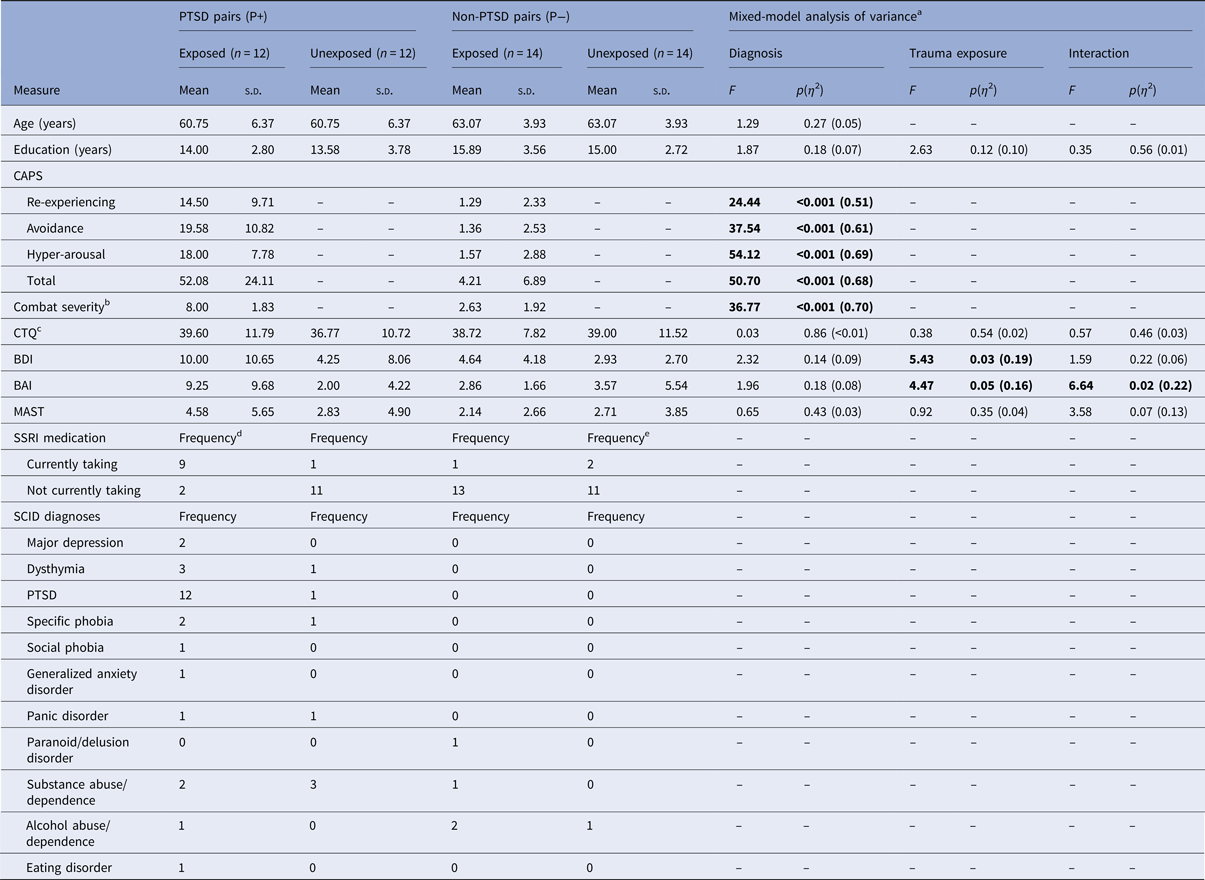Select the "Diagnosis" subheader
This screenshot has height=880, width=1205.
pos(755,53)
